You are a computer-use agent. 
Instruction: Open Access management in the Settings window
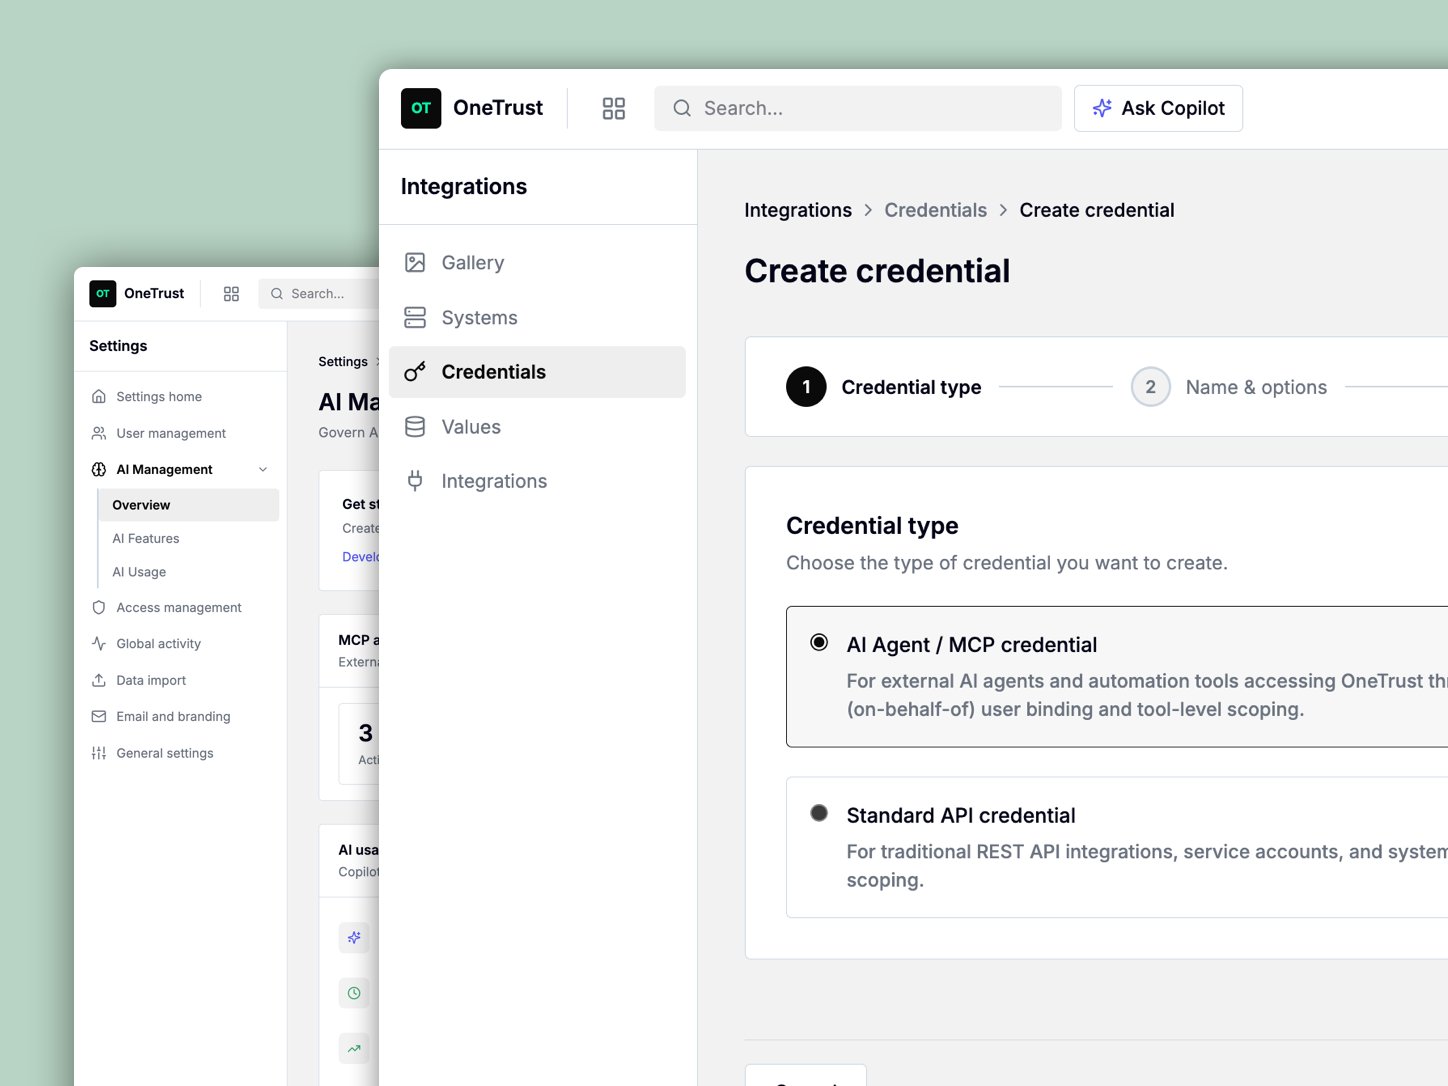[x=180, y=608]
